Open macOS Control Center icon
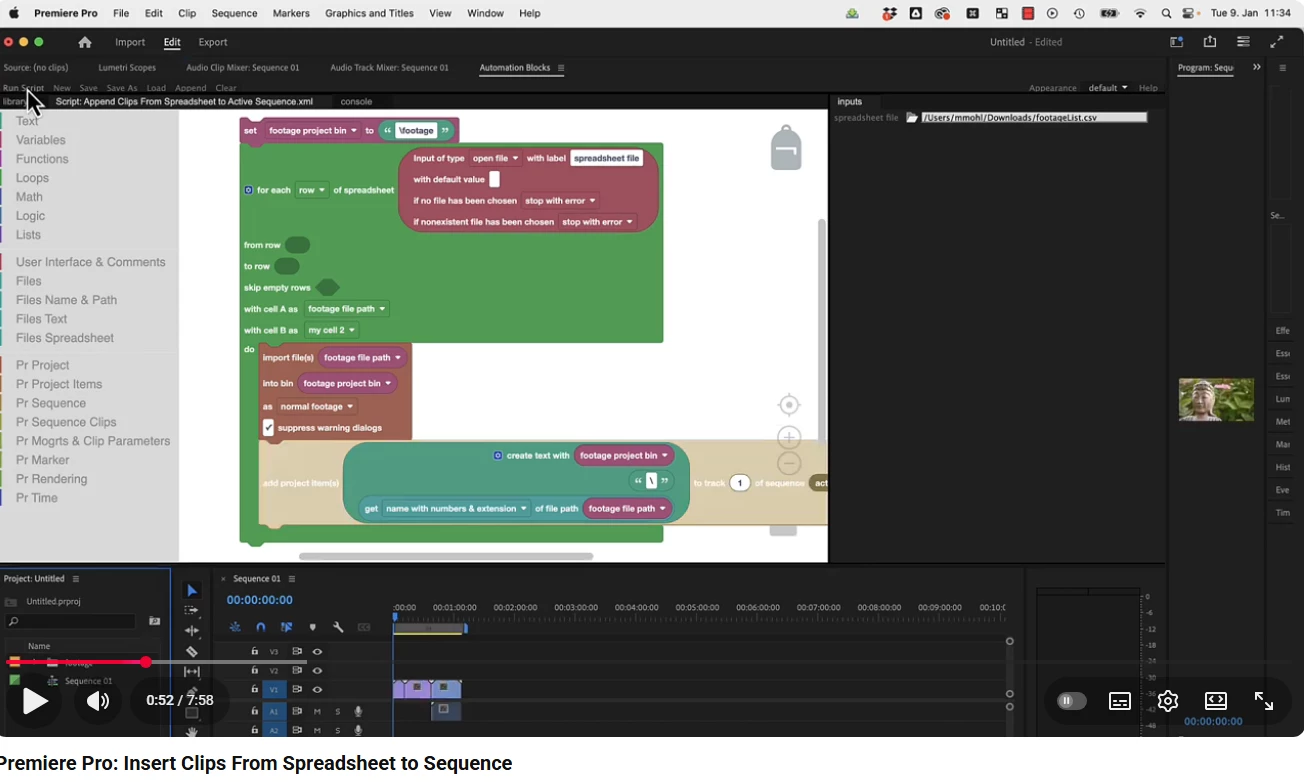 point(1190,14)
